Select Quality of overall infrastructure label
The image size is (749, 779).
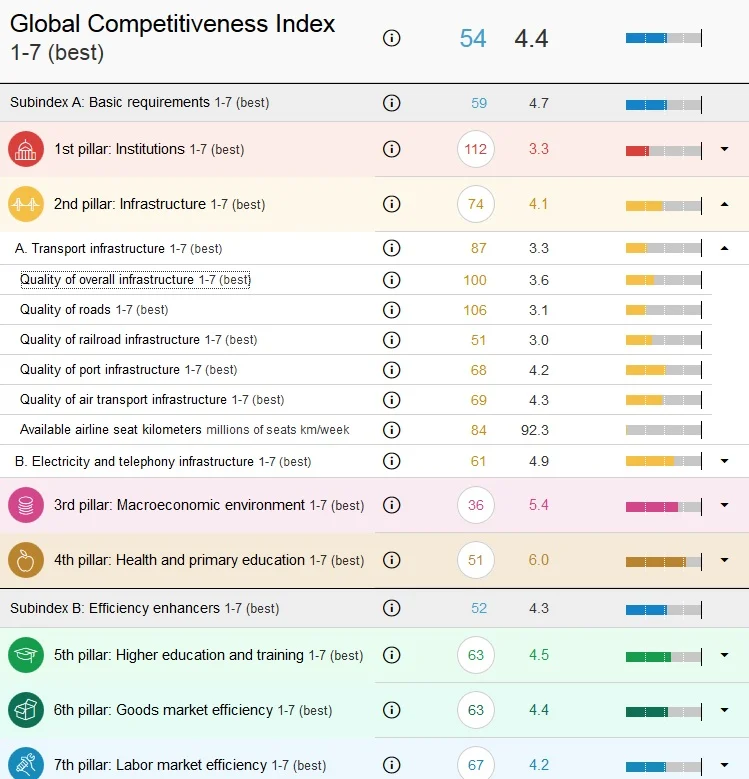click(135, 280)
